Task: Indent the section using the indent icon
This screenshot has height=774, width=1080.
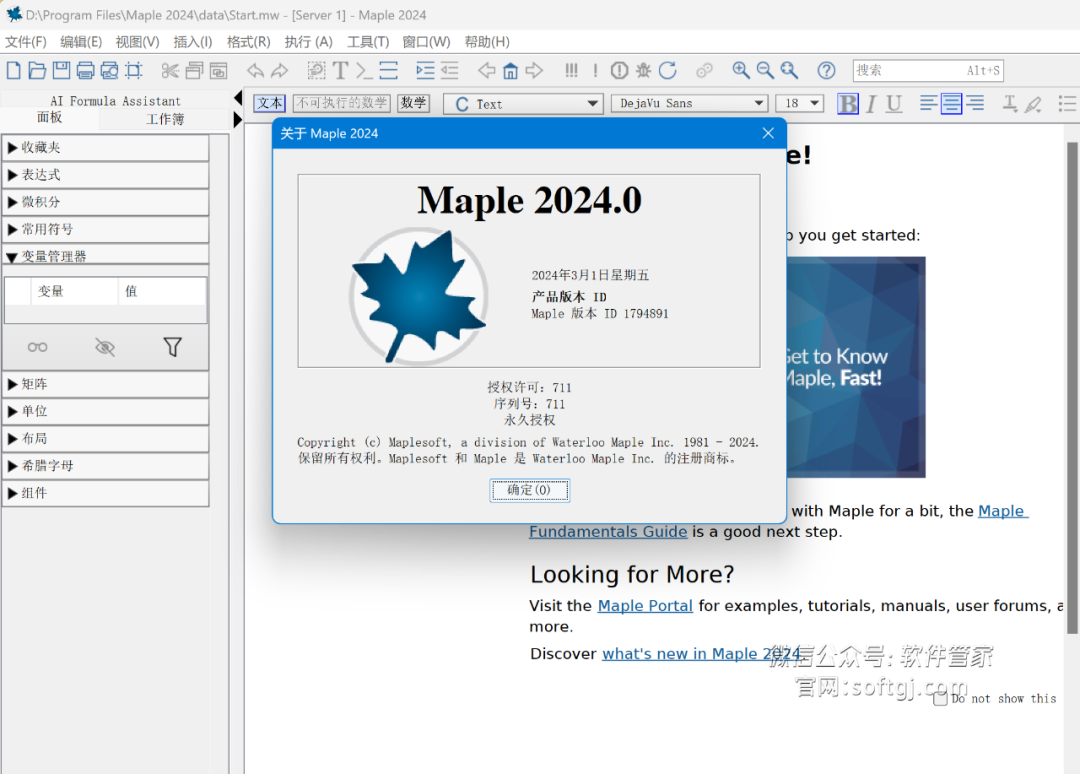Action: pyautogui.click(x=426, y=70)
